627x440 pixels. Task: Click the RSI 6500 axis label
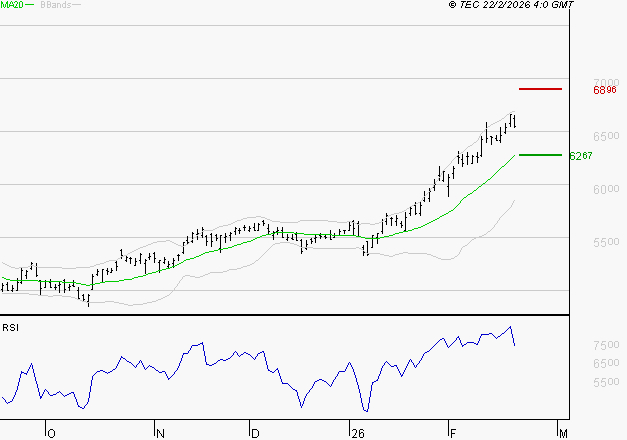606,363
